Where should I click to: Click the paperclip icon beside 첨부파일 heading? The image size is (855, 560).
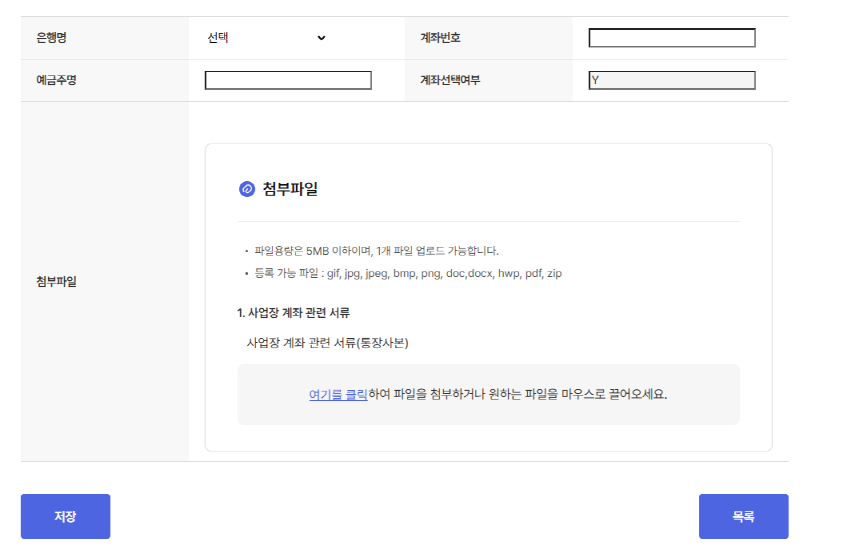pyautogui.click(x=247, y=189)
